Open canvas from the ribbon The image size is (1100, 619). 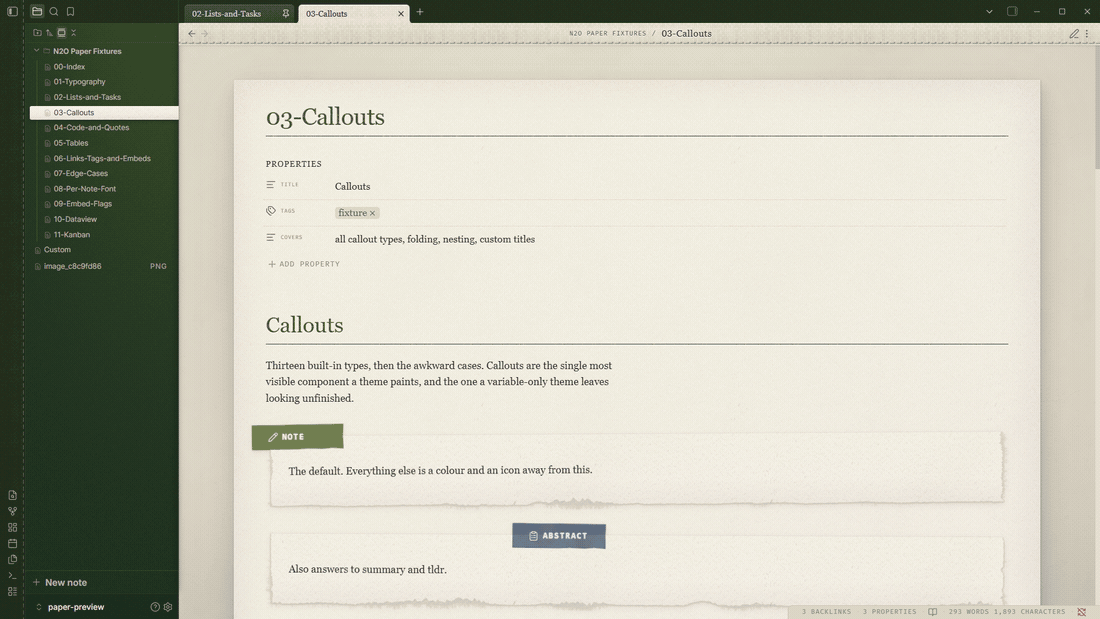tap(12, 527)
